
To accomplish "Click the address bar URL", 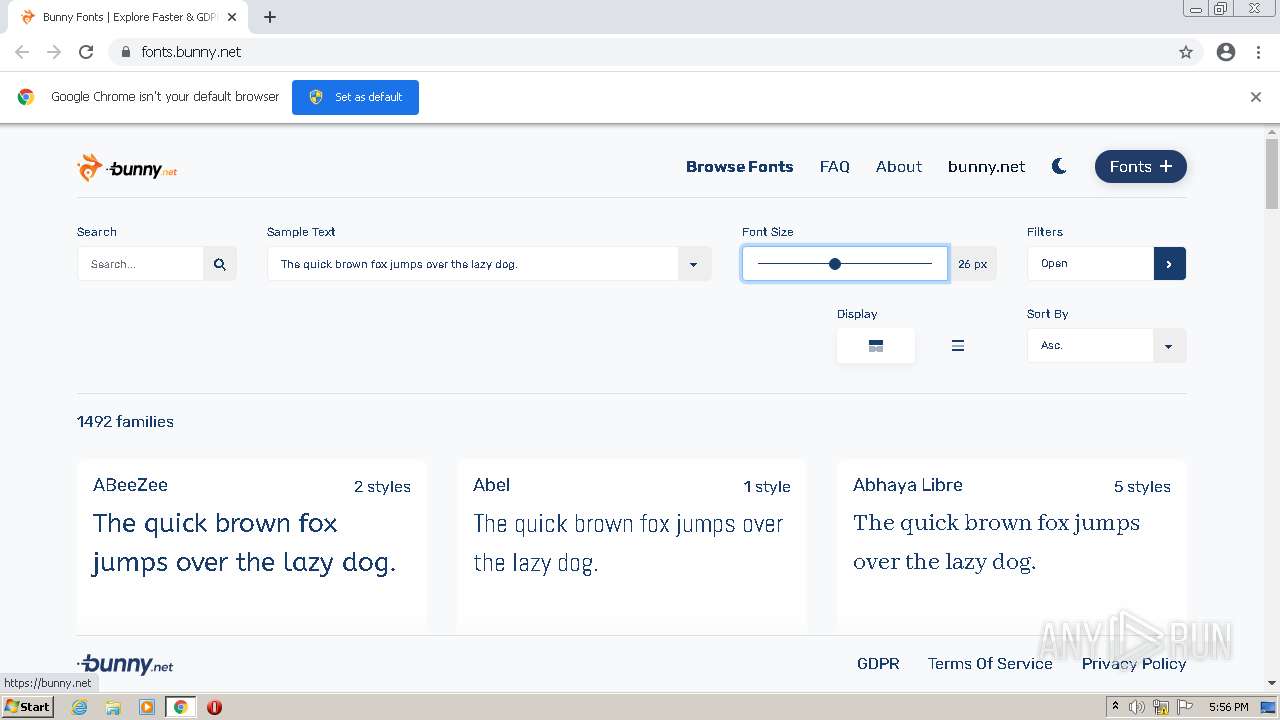I will [x=191, y=52].
